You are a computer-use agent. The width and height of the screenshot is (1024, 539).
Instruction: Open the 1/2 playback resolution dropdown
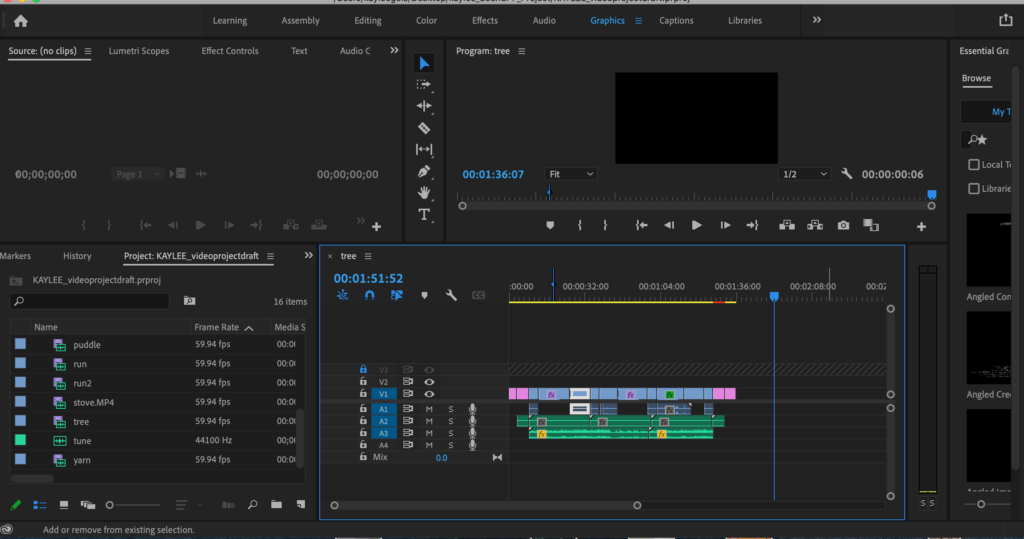tap(804, 174)
